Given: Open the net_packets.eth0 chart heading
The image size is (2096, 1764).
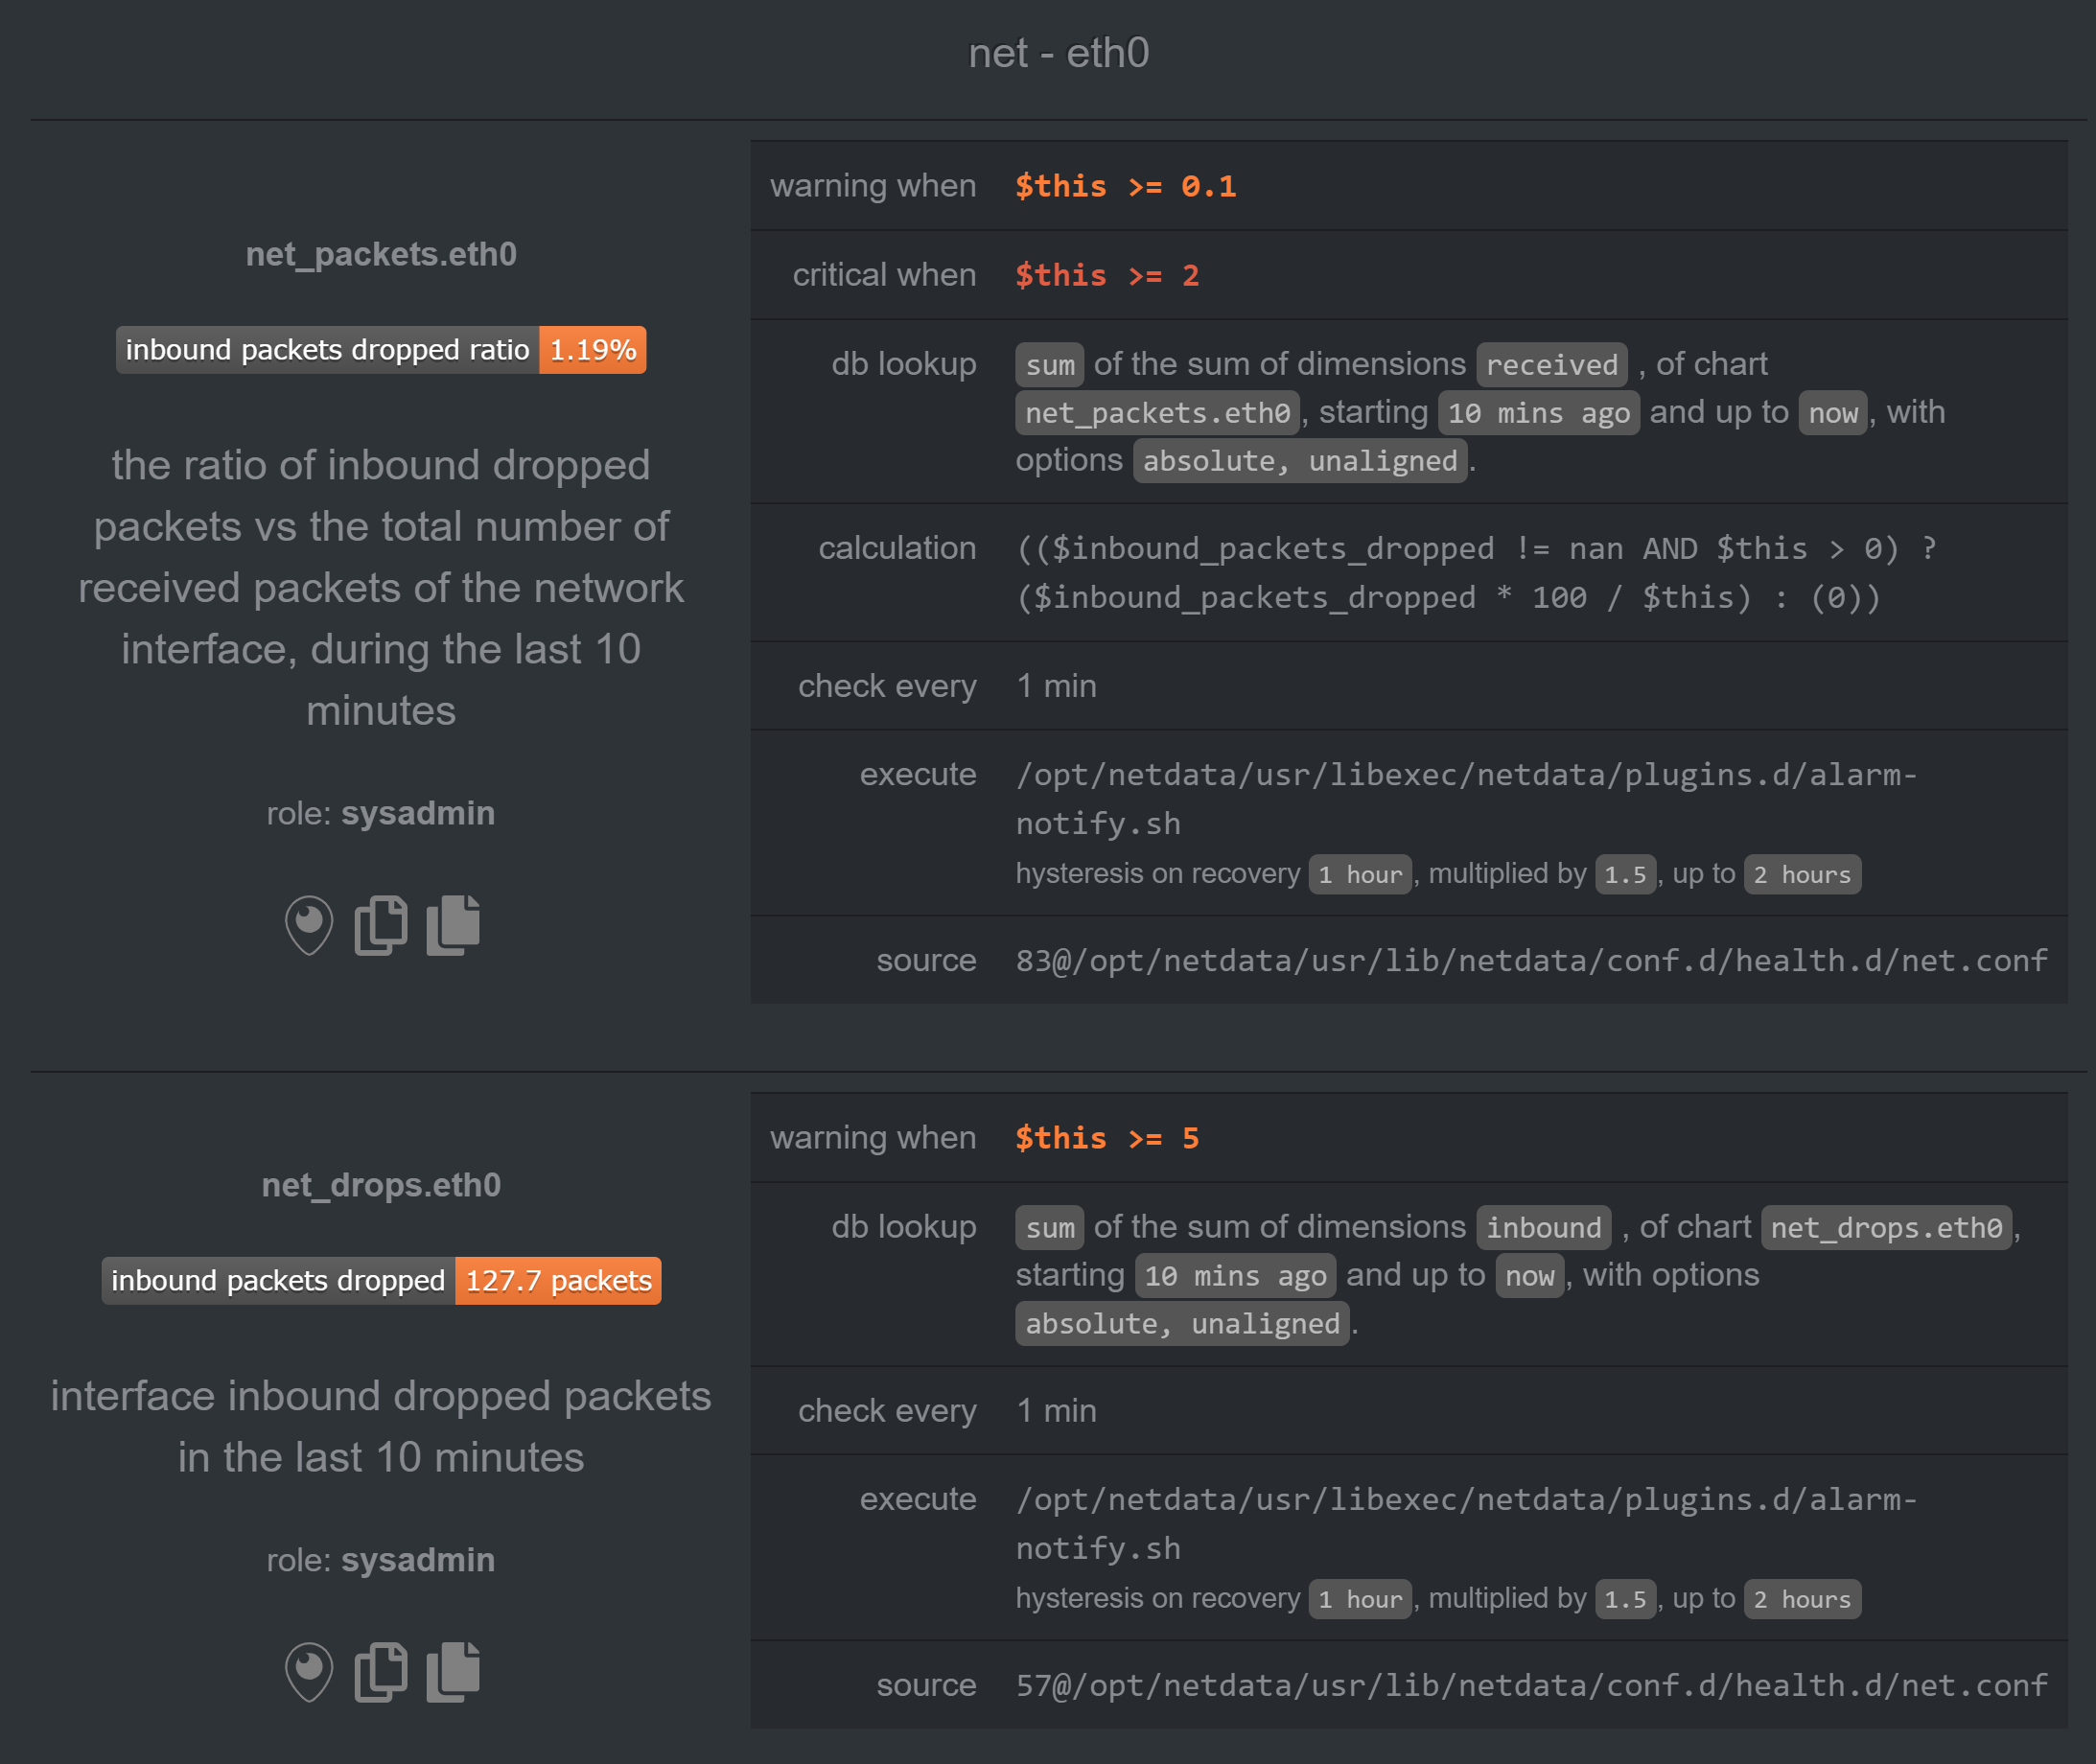Looking at the screenshot, I should pyautogui.click(x=381, y=254).
